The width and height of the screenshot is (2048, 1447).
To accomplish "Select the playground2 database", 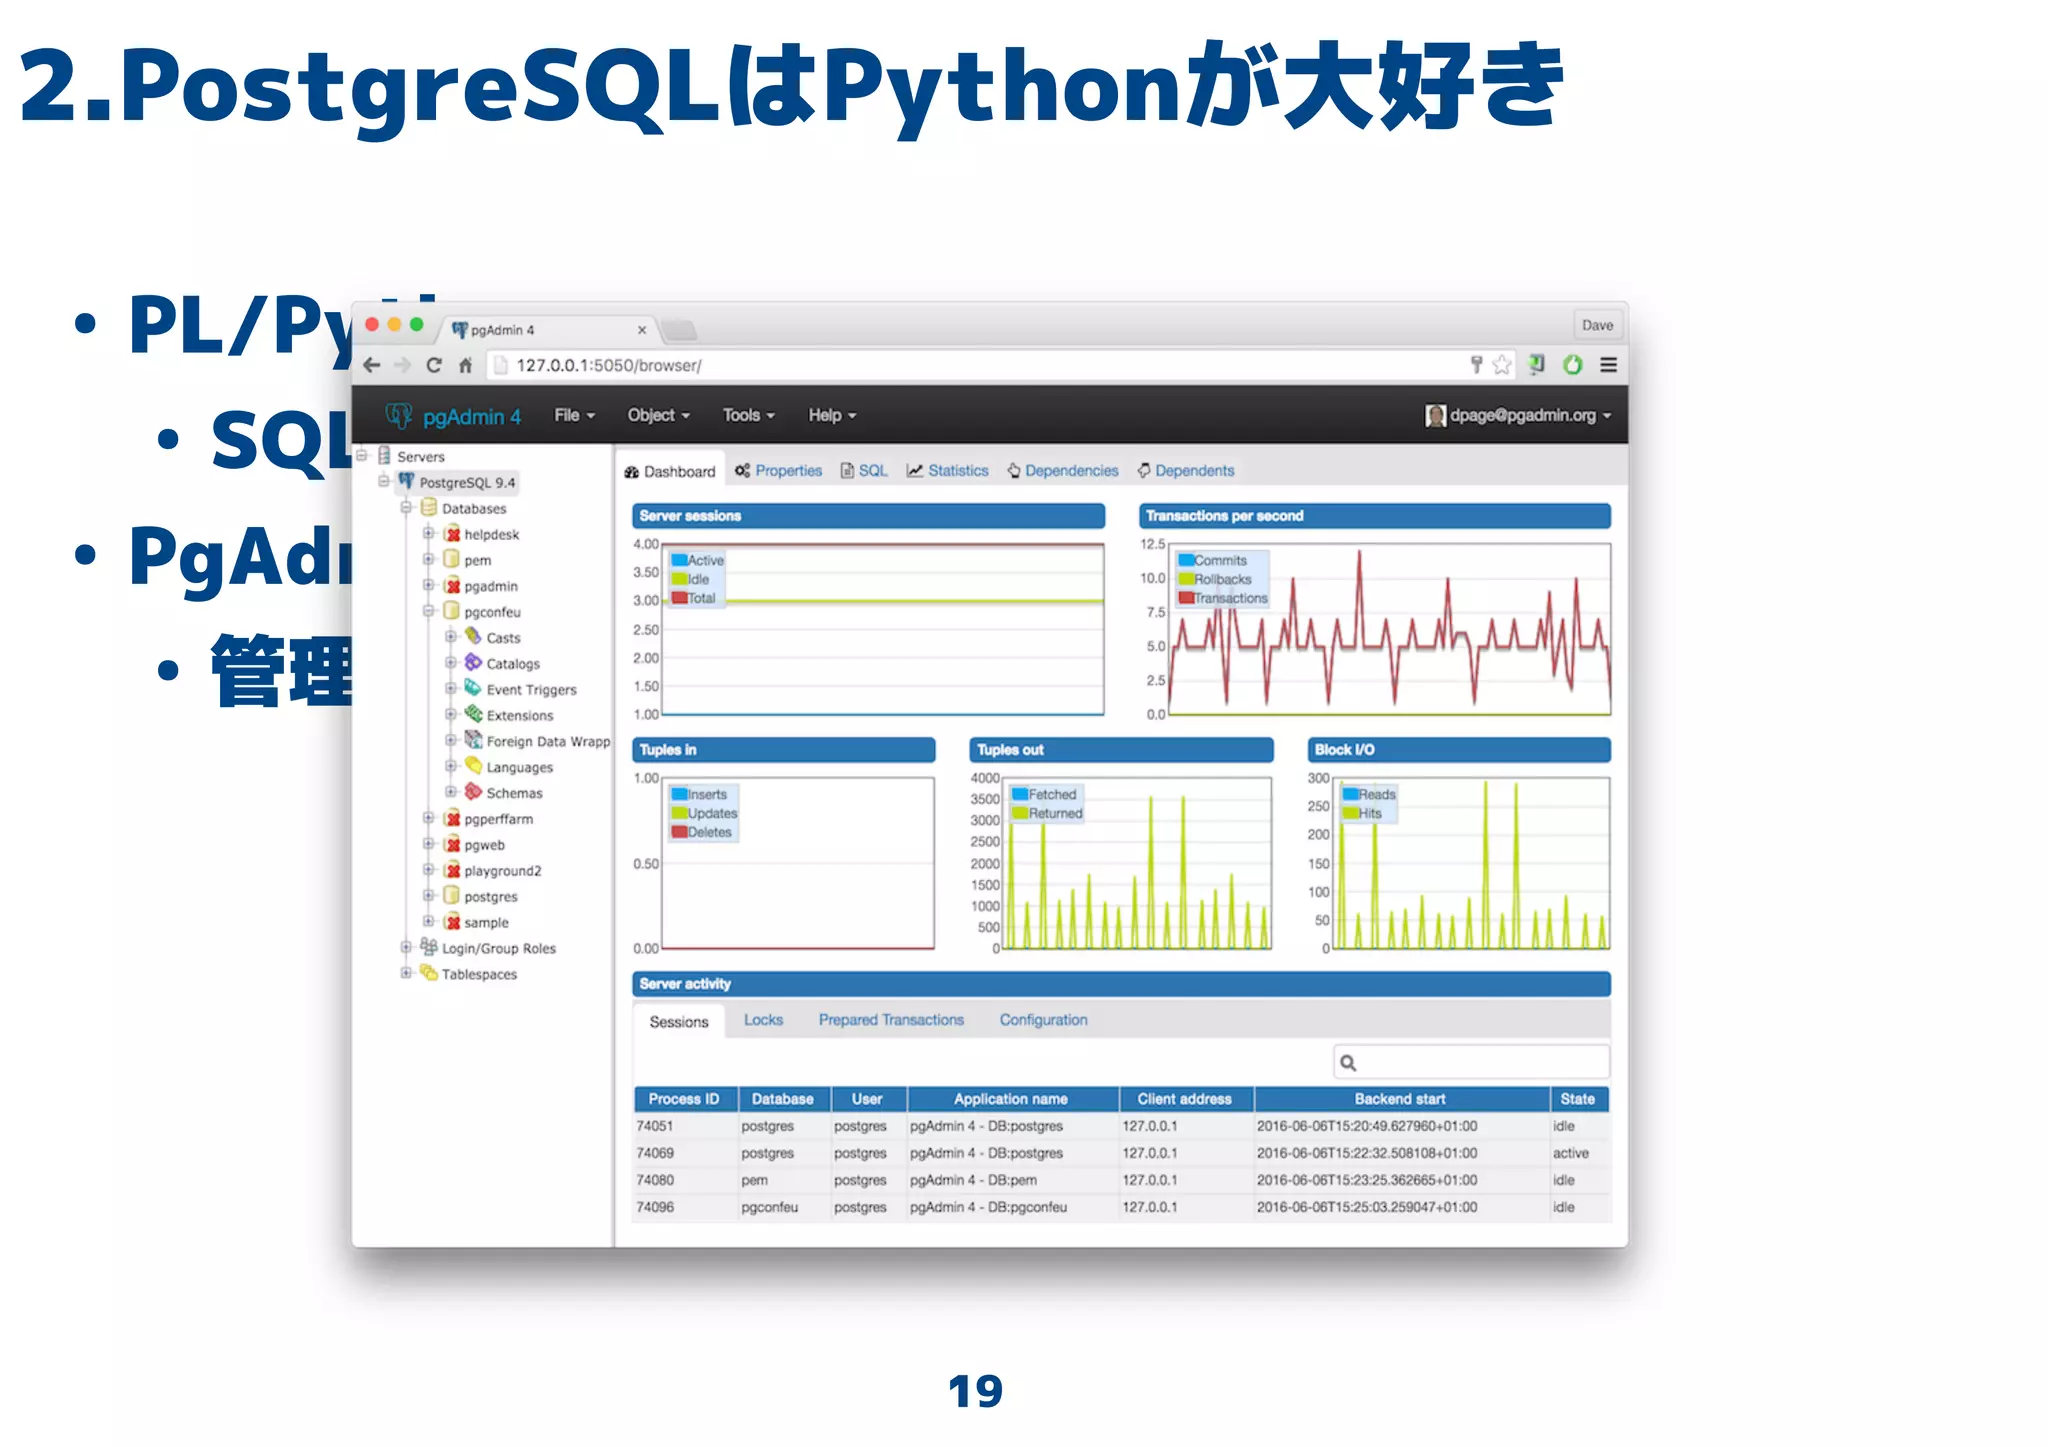I will click(502, 870).
